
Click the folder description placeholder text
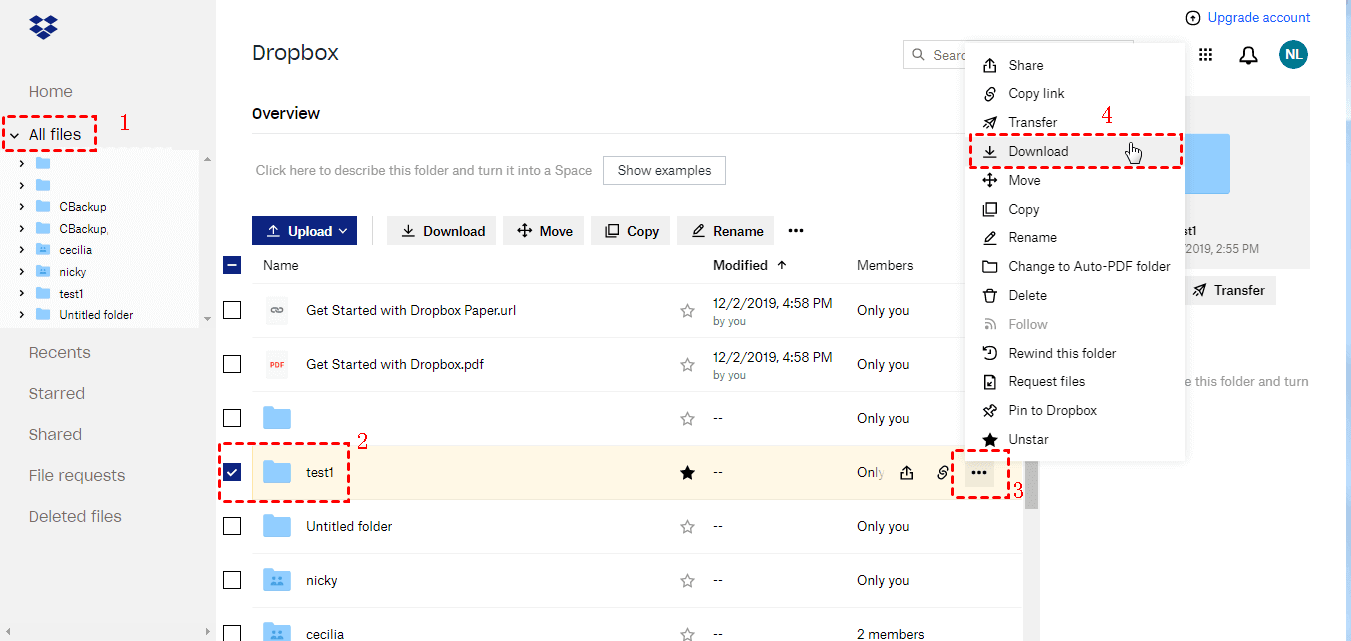424,170
